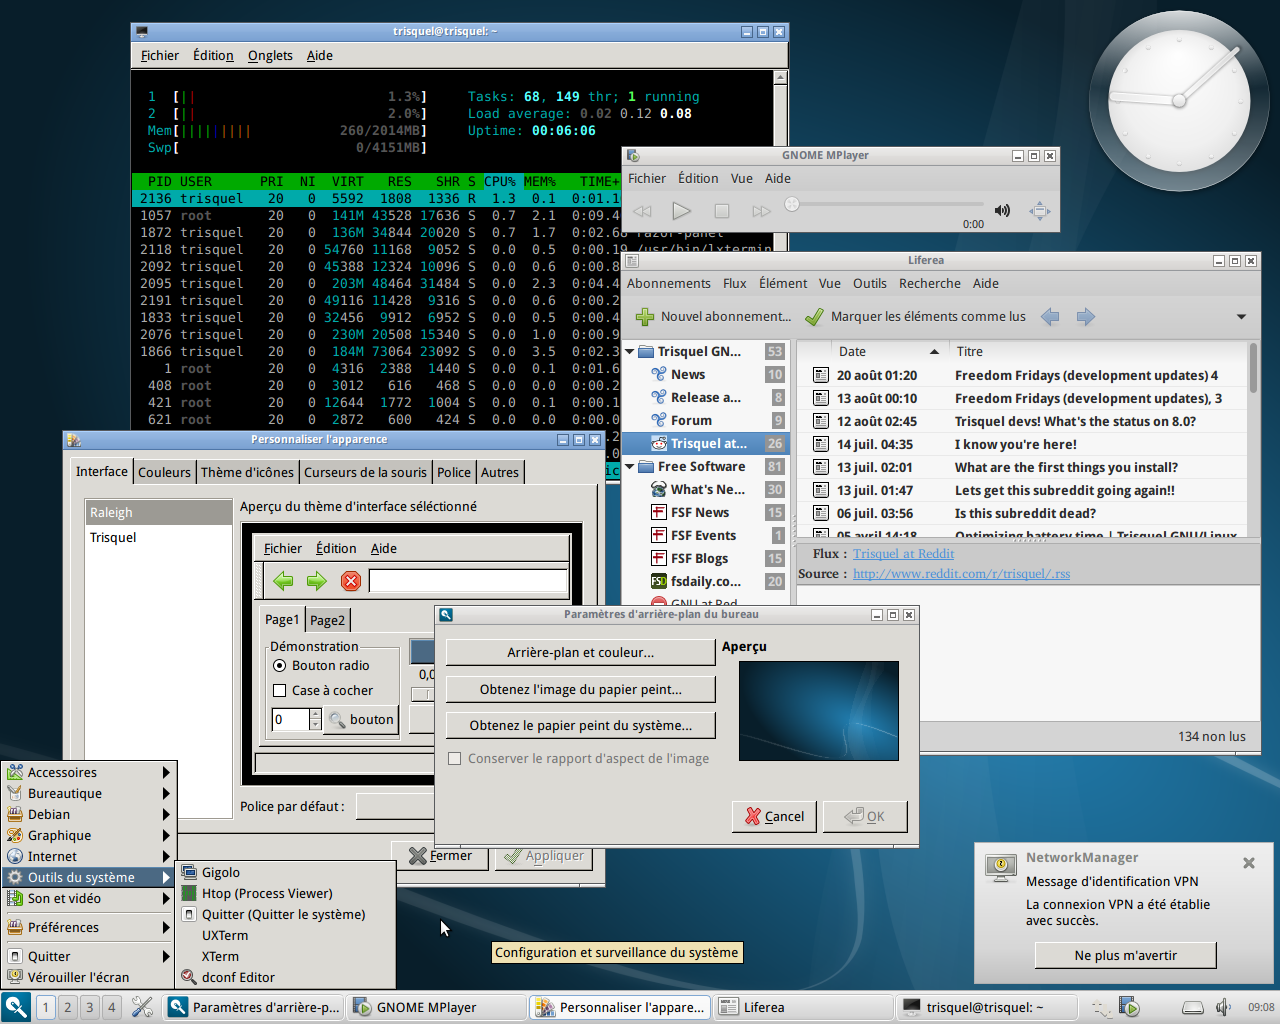Select the Release a... feed
This screenshot has width=1280, height=1024.
point(706,397)
